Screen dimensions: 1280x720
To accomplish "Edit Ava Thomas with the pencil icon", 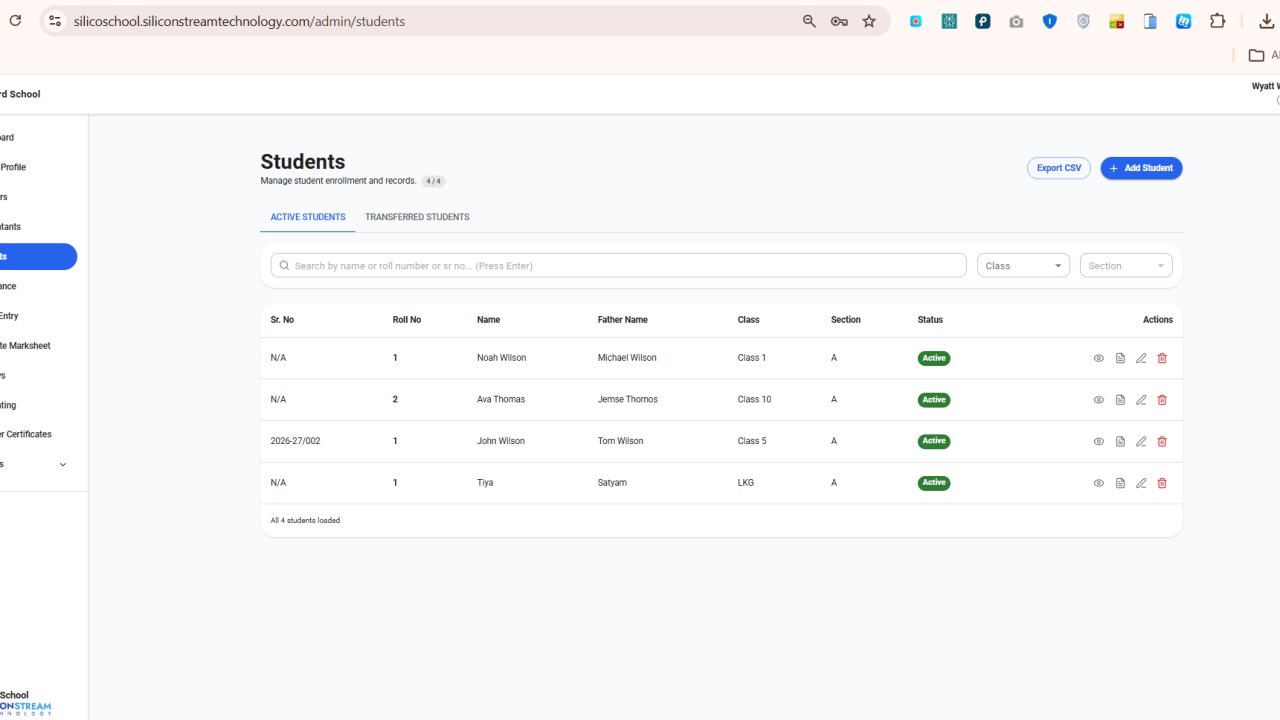I will coord(1141,400).
